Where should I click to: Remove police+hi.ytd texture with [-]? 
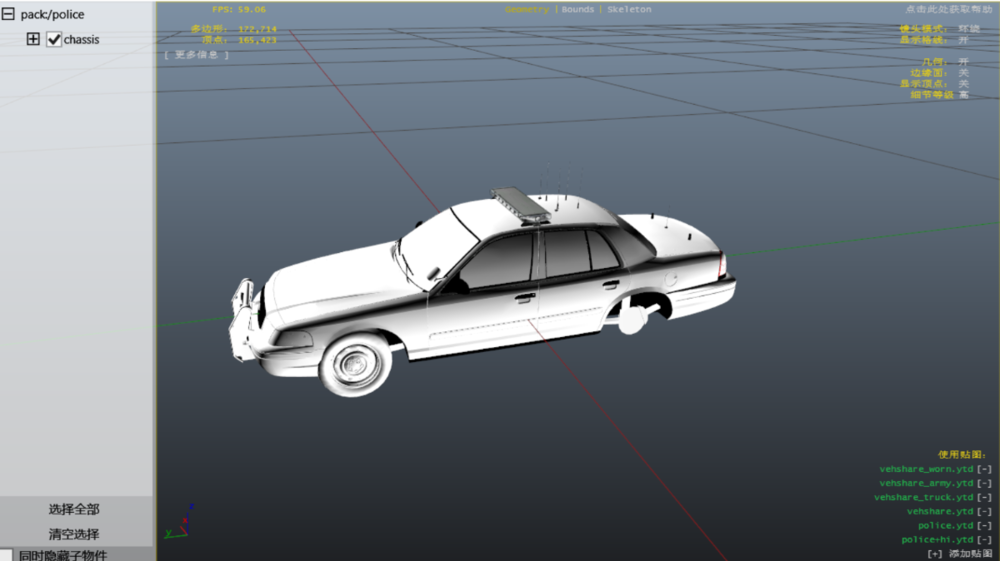[x=985, y=539]
